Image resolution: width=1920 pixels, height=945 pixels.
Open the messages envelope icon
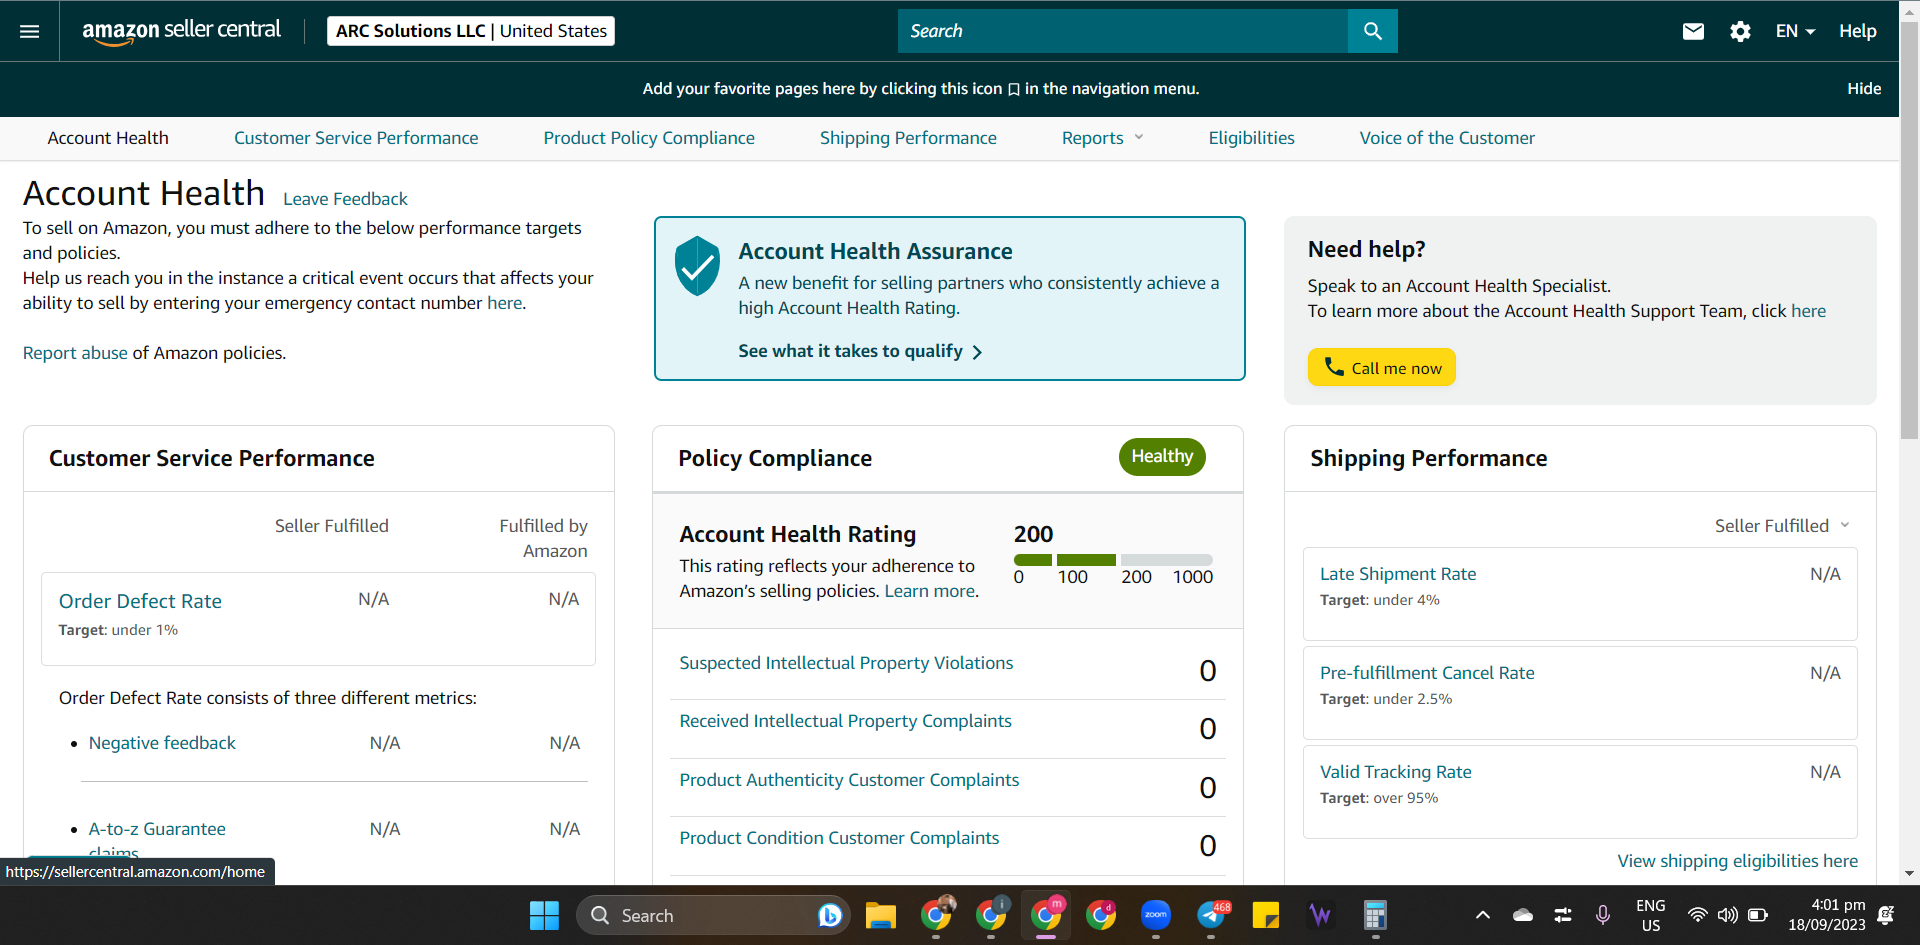1693,31
